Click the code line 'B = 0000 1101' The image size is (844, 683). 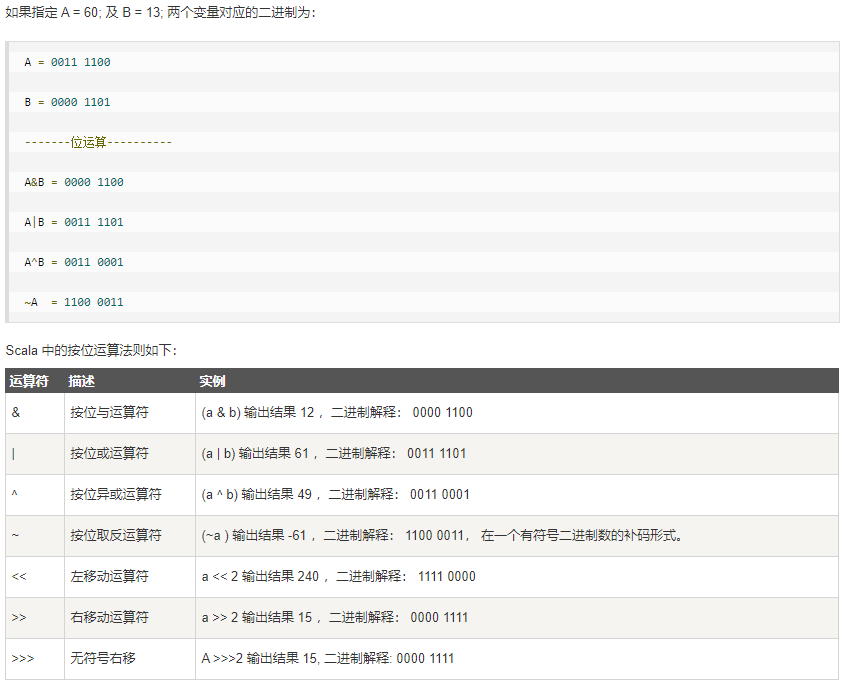click(68, 102)
